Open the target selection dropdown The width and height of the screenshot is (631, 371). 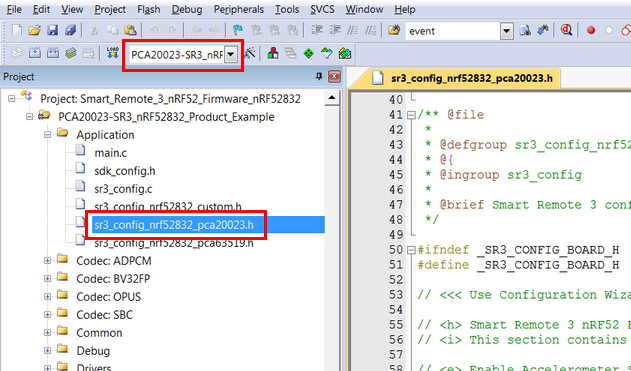[x=231, y=55]
